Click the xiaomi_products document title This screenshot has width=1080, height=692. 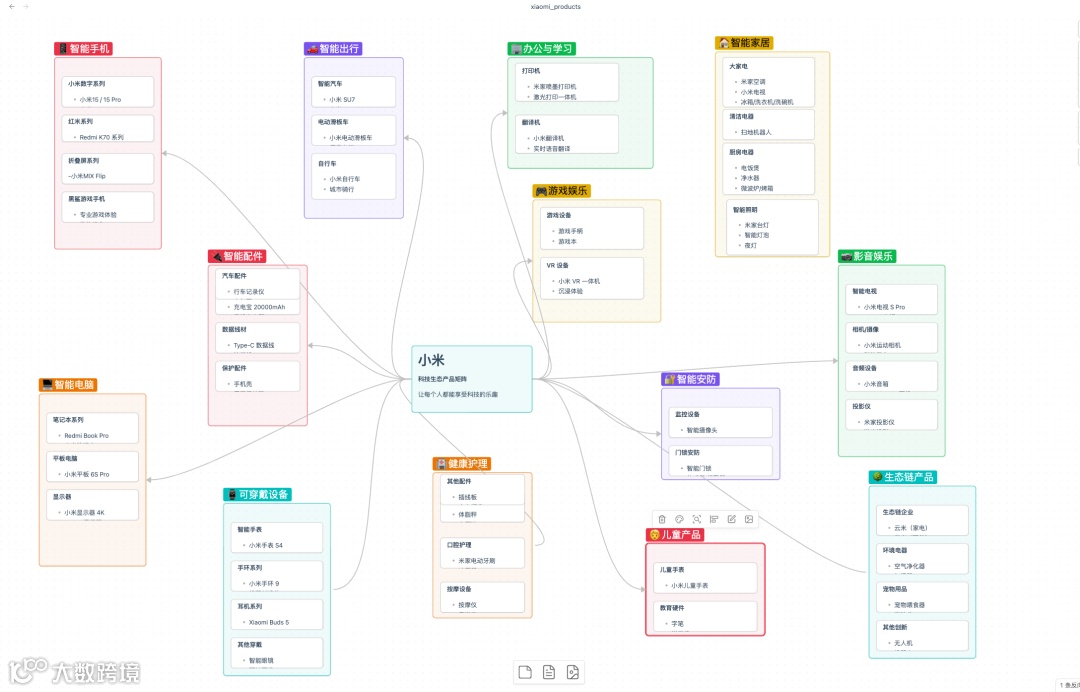555,6
